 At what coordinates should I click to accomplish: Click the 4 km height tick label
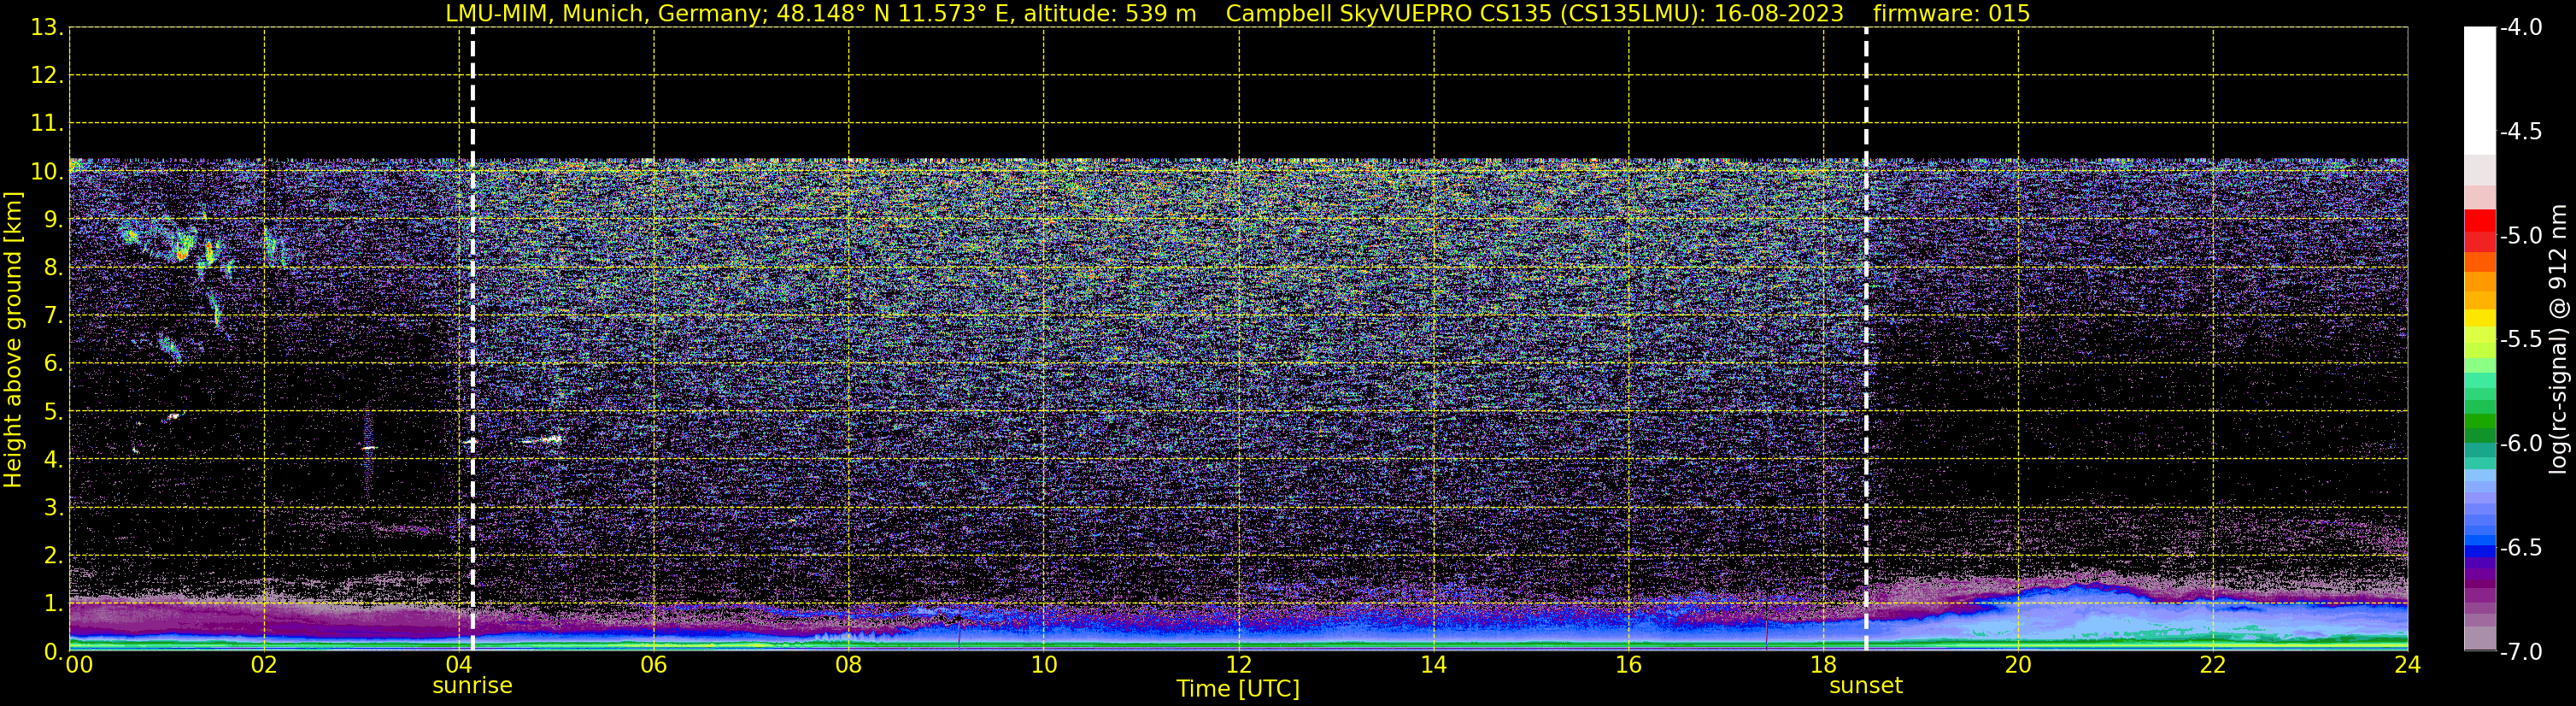[53, 460]
